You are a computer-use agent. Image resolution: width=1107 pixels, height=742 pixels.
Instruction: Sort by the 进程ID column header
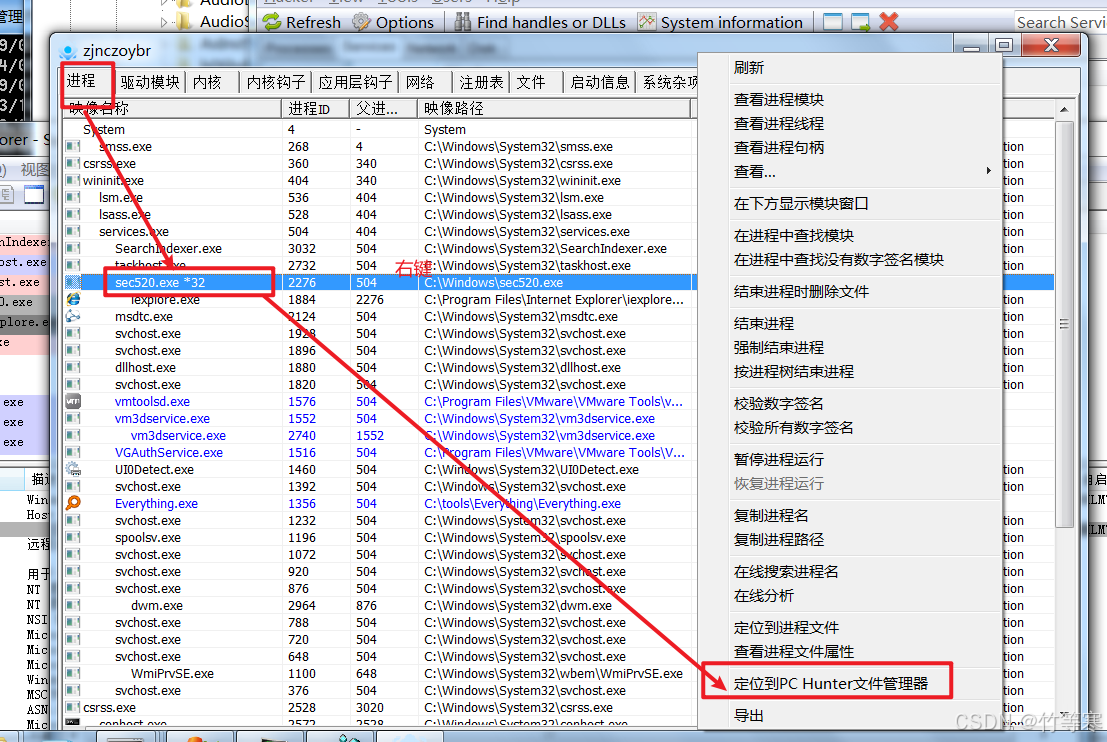coord(309,108)
